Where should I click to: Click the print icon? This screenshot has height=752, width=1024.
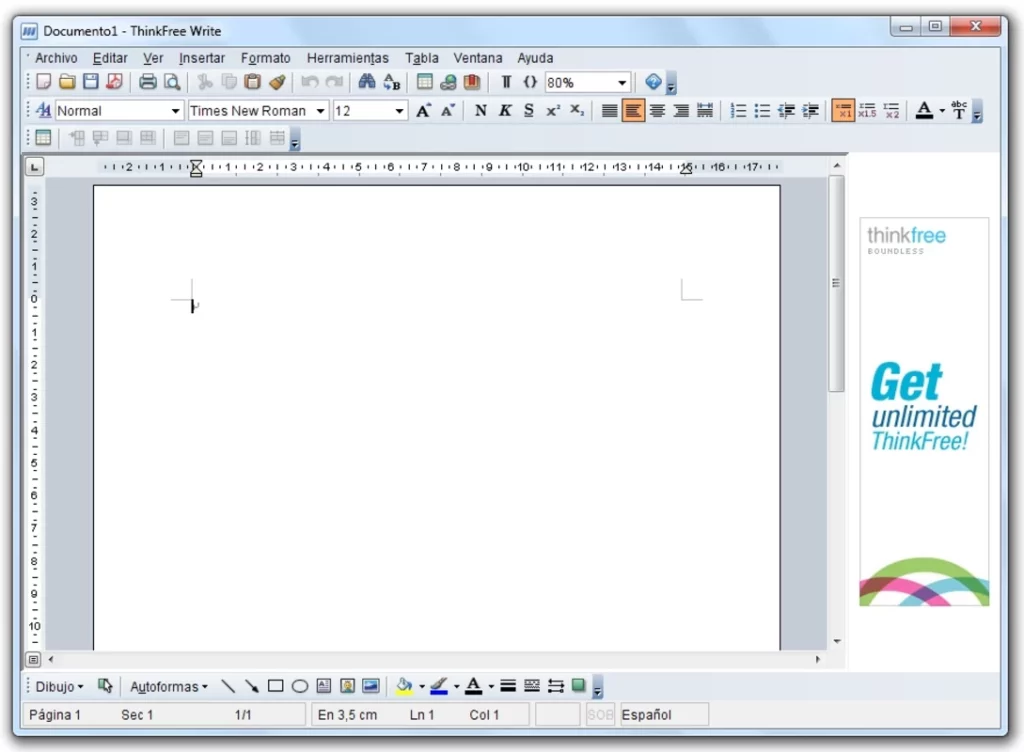tap(148, 82)
